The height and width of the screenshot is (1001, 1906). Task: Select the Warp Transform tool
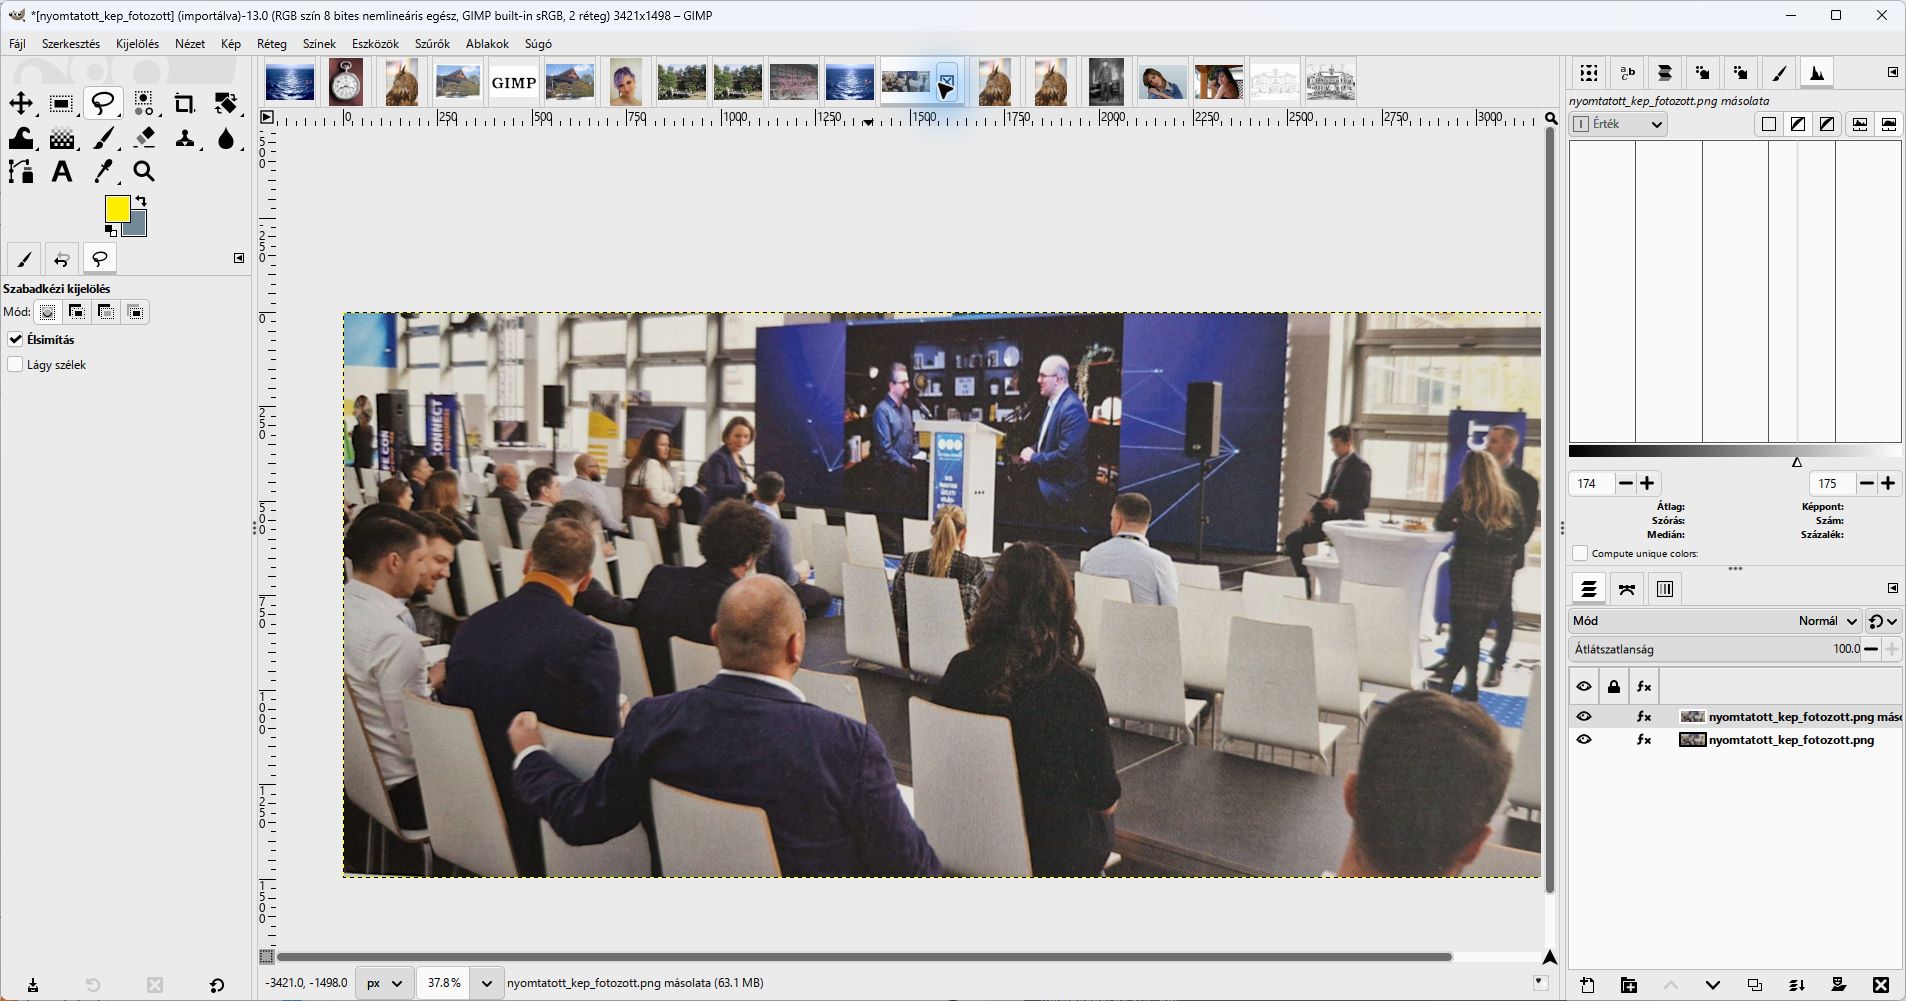click(x=21, y=138)
